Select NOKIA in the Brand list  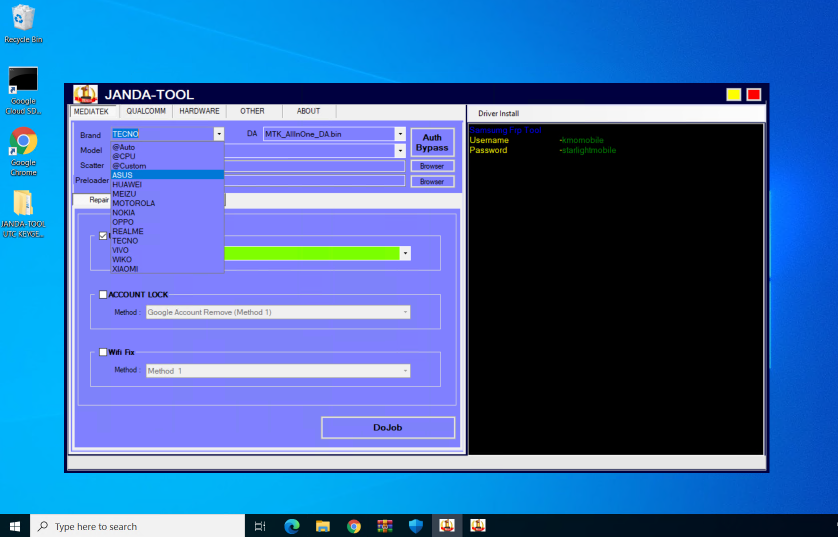(167, 212)
